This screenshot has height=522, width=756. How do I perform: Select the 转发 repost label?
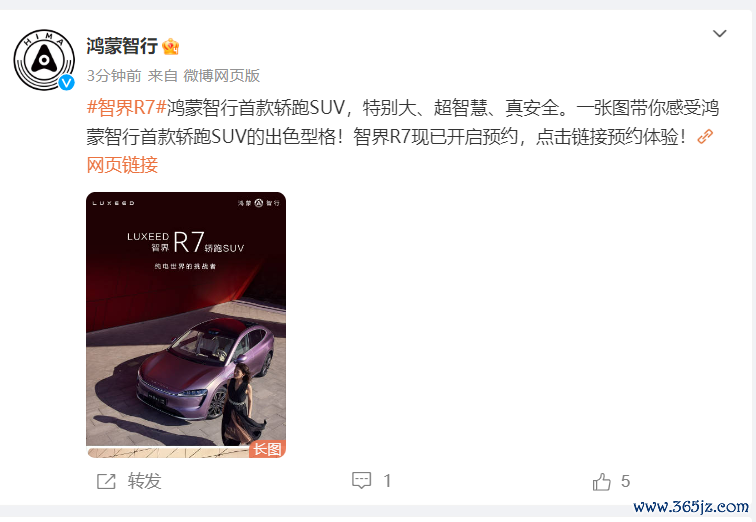click(x=144, y=481)
